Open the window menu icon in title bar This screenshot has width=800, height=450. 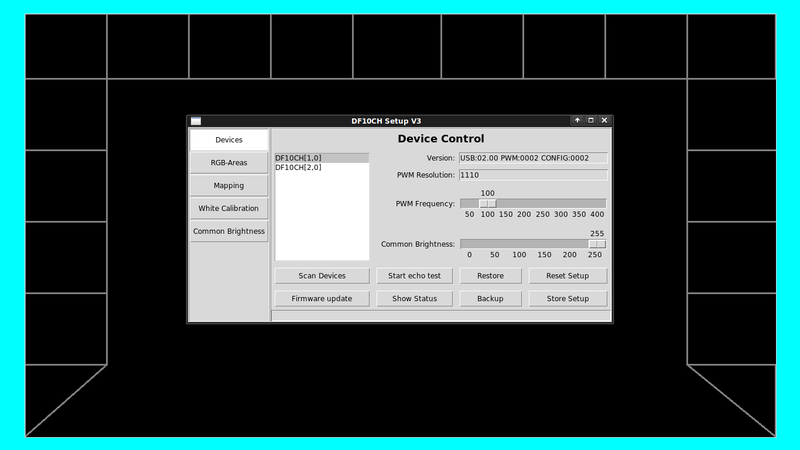click(x=196, y=120)
